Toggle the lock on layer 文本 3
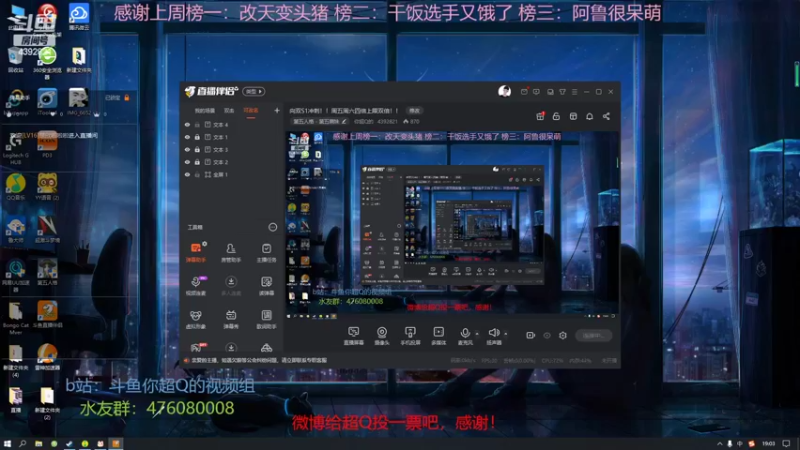This screenshot has width=800, height=450. (197, 149)
